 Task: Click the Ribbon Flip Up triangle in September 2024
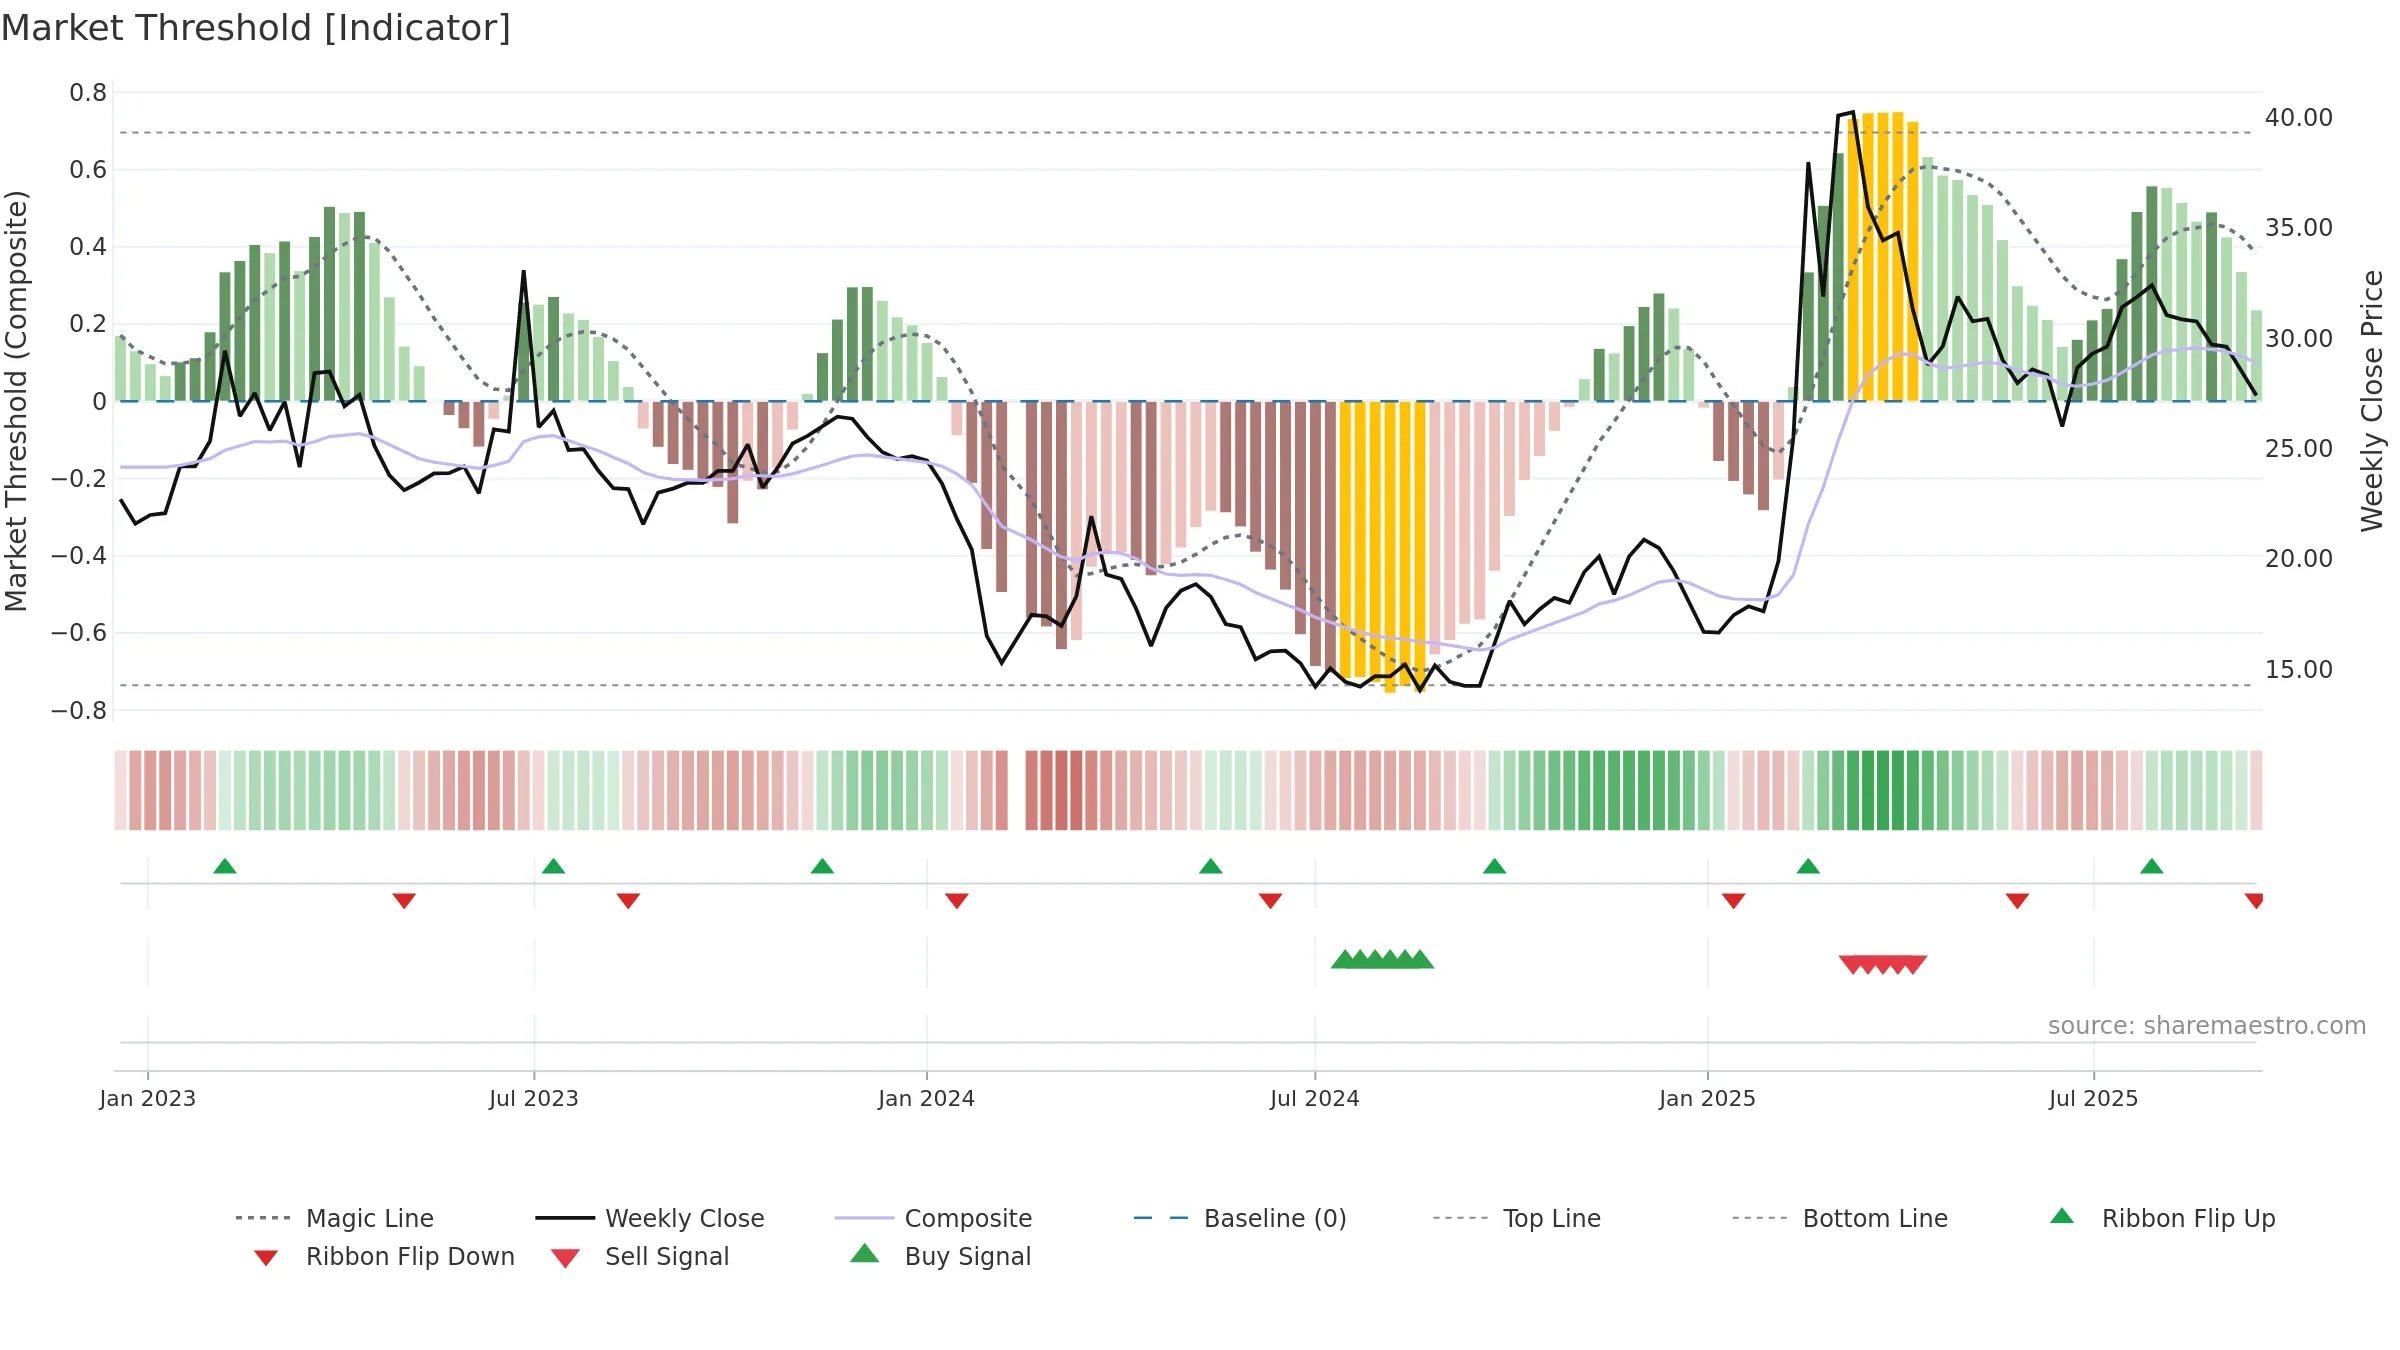(x=1494, y=866)
